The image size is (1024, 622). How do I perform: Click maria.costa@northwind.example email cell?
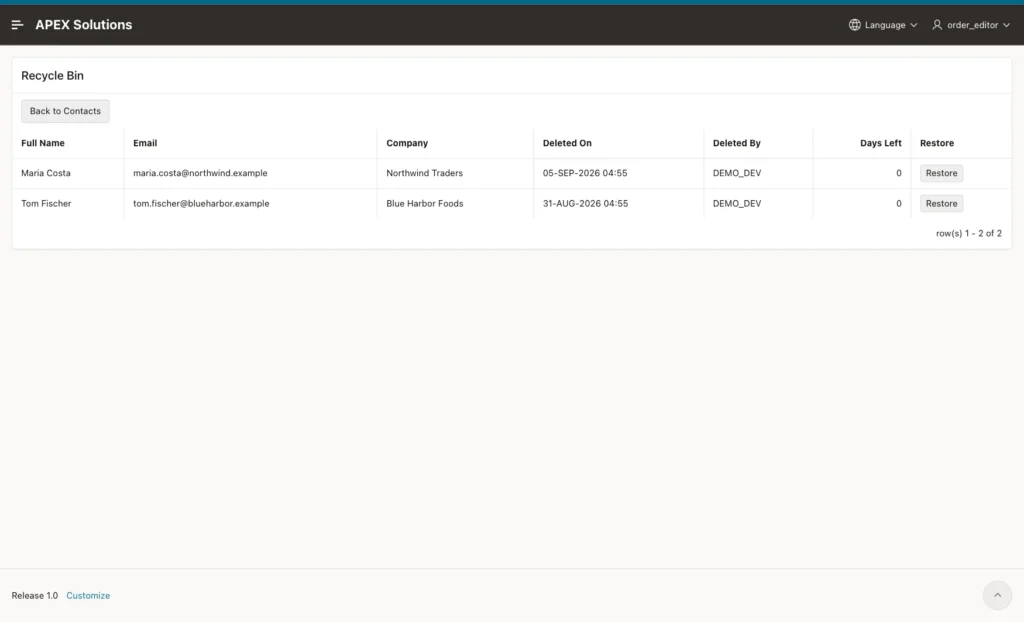coord(200,173)
